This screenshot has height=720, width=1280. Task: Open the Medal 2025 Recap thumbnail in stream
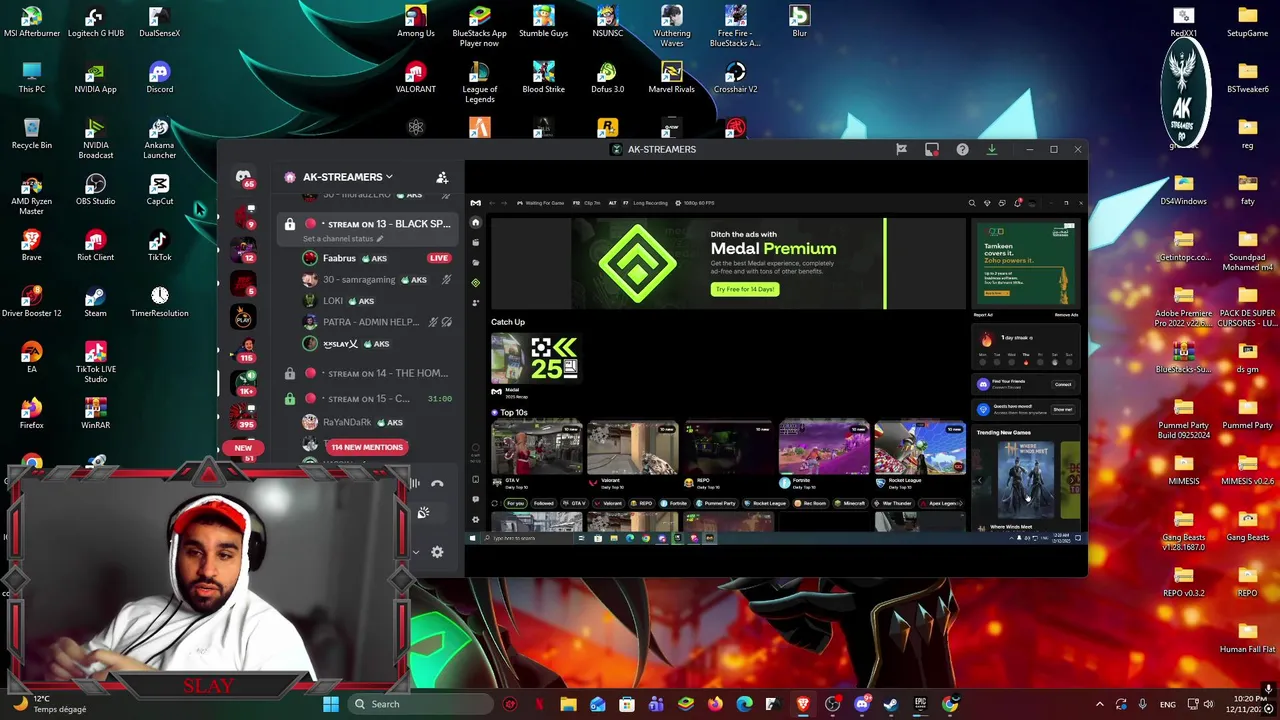pyautogui.click(x=535, y=359)
